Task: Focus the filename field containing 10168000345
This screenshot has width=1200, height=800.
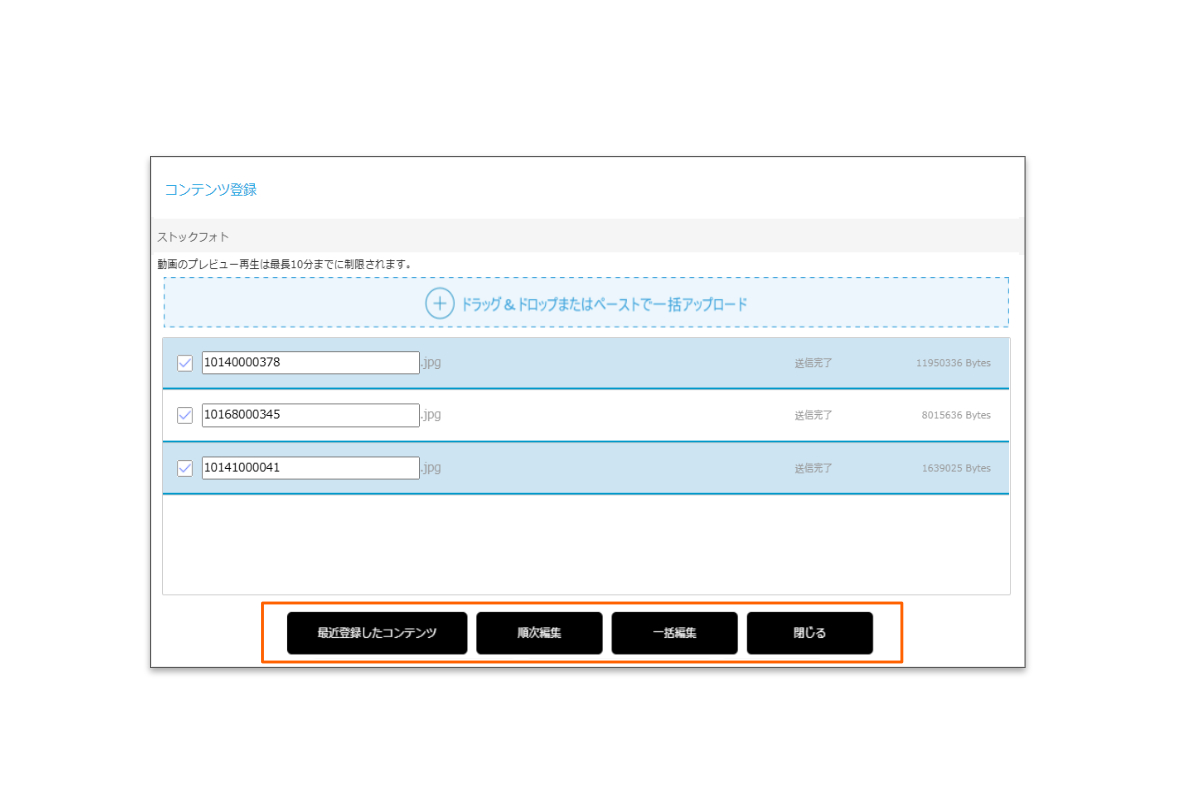Action: coord(310,415)
